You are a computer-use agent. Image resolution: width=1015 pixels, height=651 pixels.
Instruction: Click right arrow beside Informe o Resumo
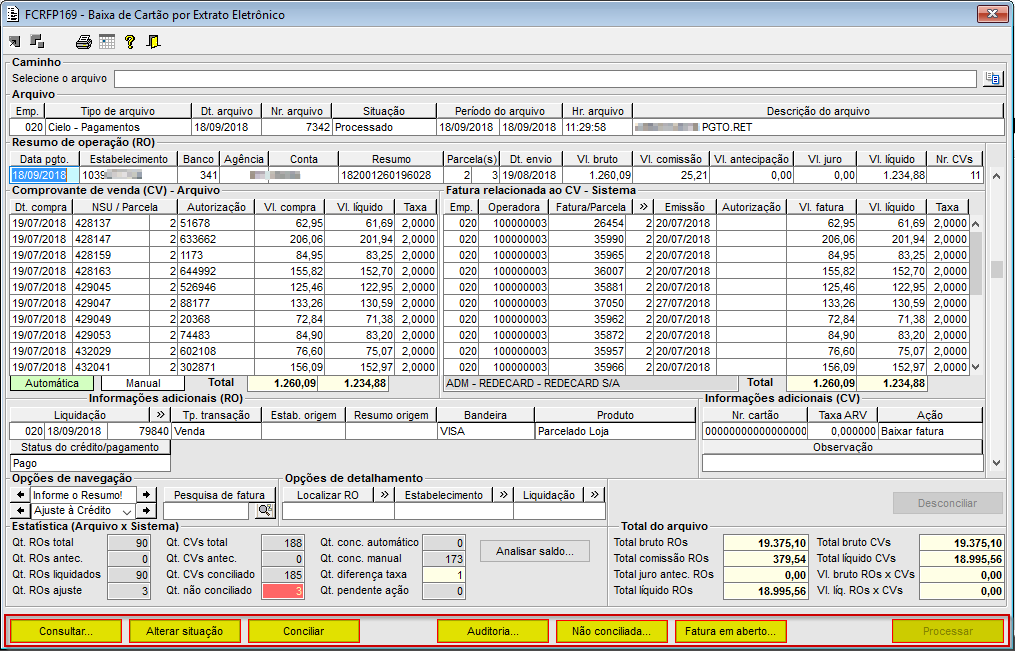pos(146,495)
